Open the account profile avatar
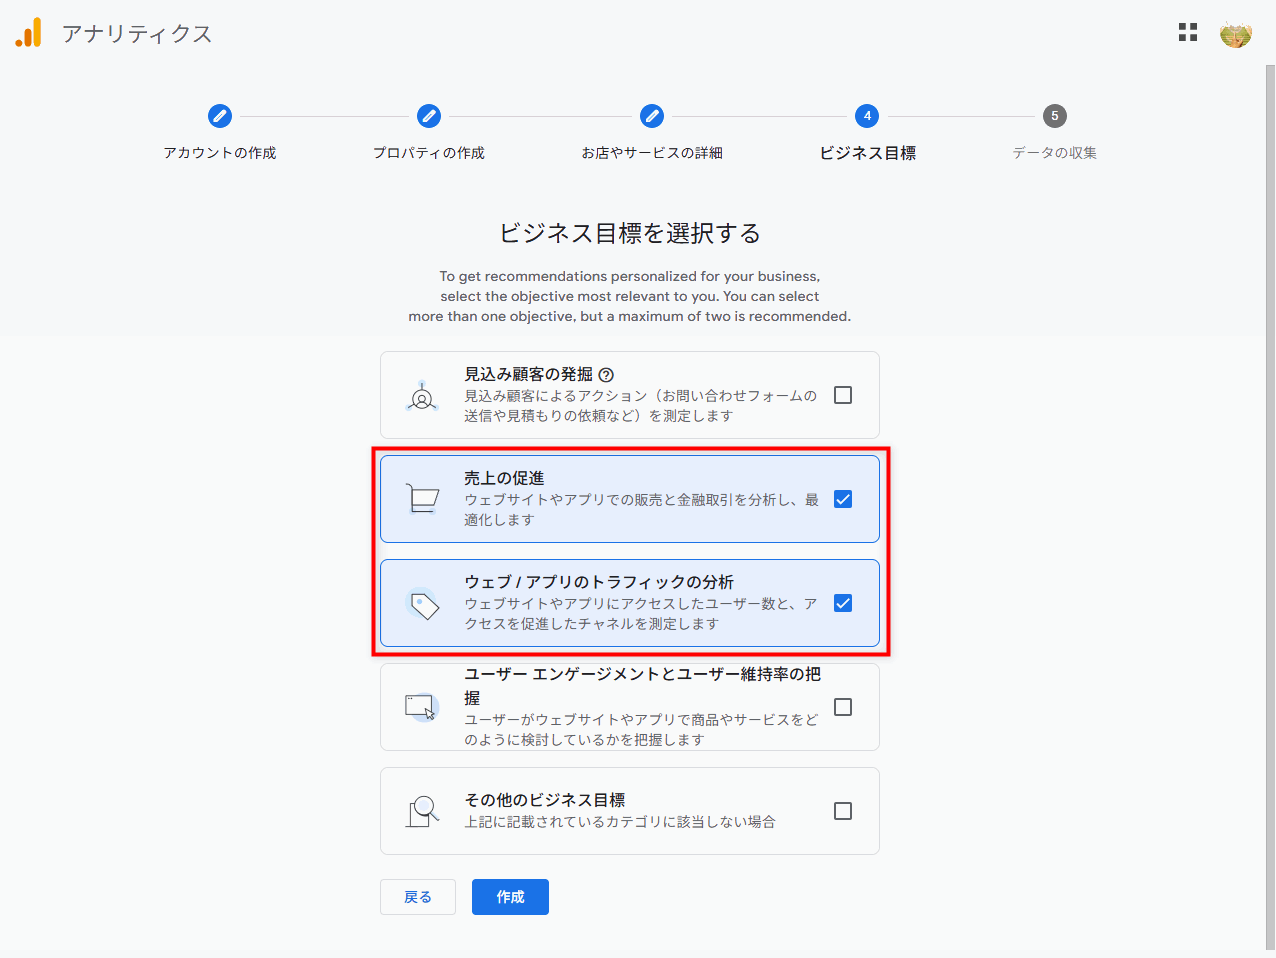Image resolution: width=1276 pixels, height=958 pixels. point(1236,33)
